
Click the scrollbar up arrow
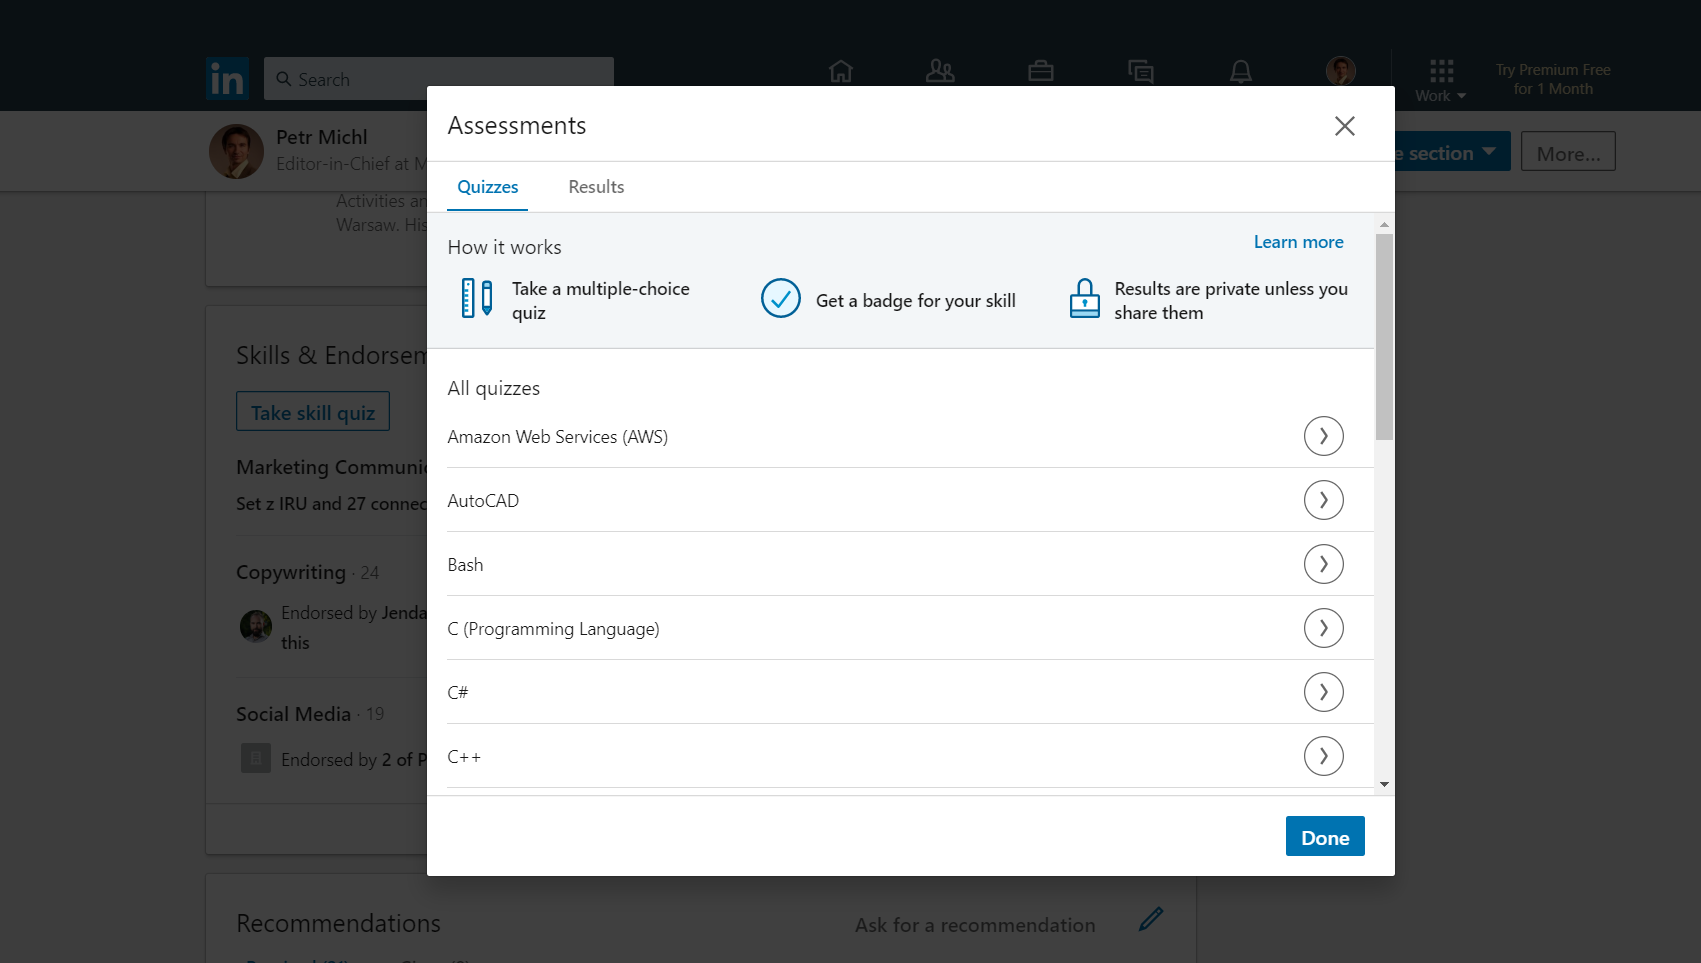tap(1384, 225)
